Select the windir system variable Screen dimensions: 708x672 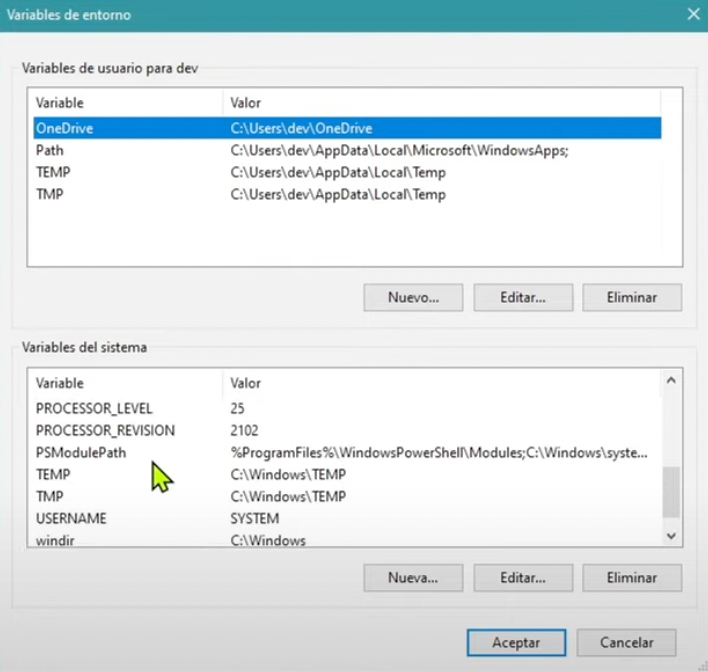click(x=55, y=540)
